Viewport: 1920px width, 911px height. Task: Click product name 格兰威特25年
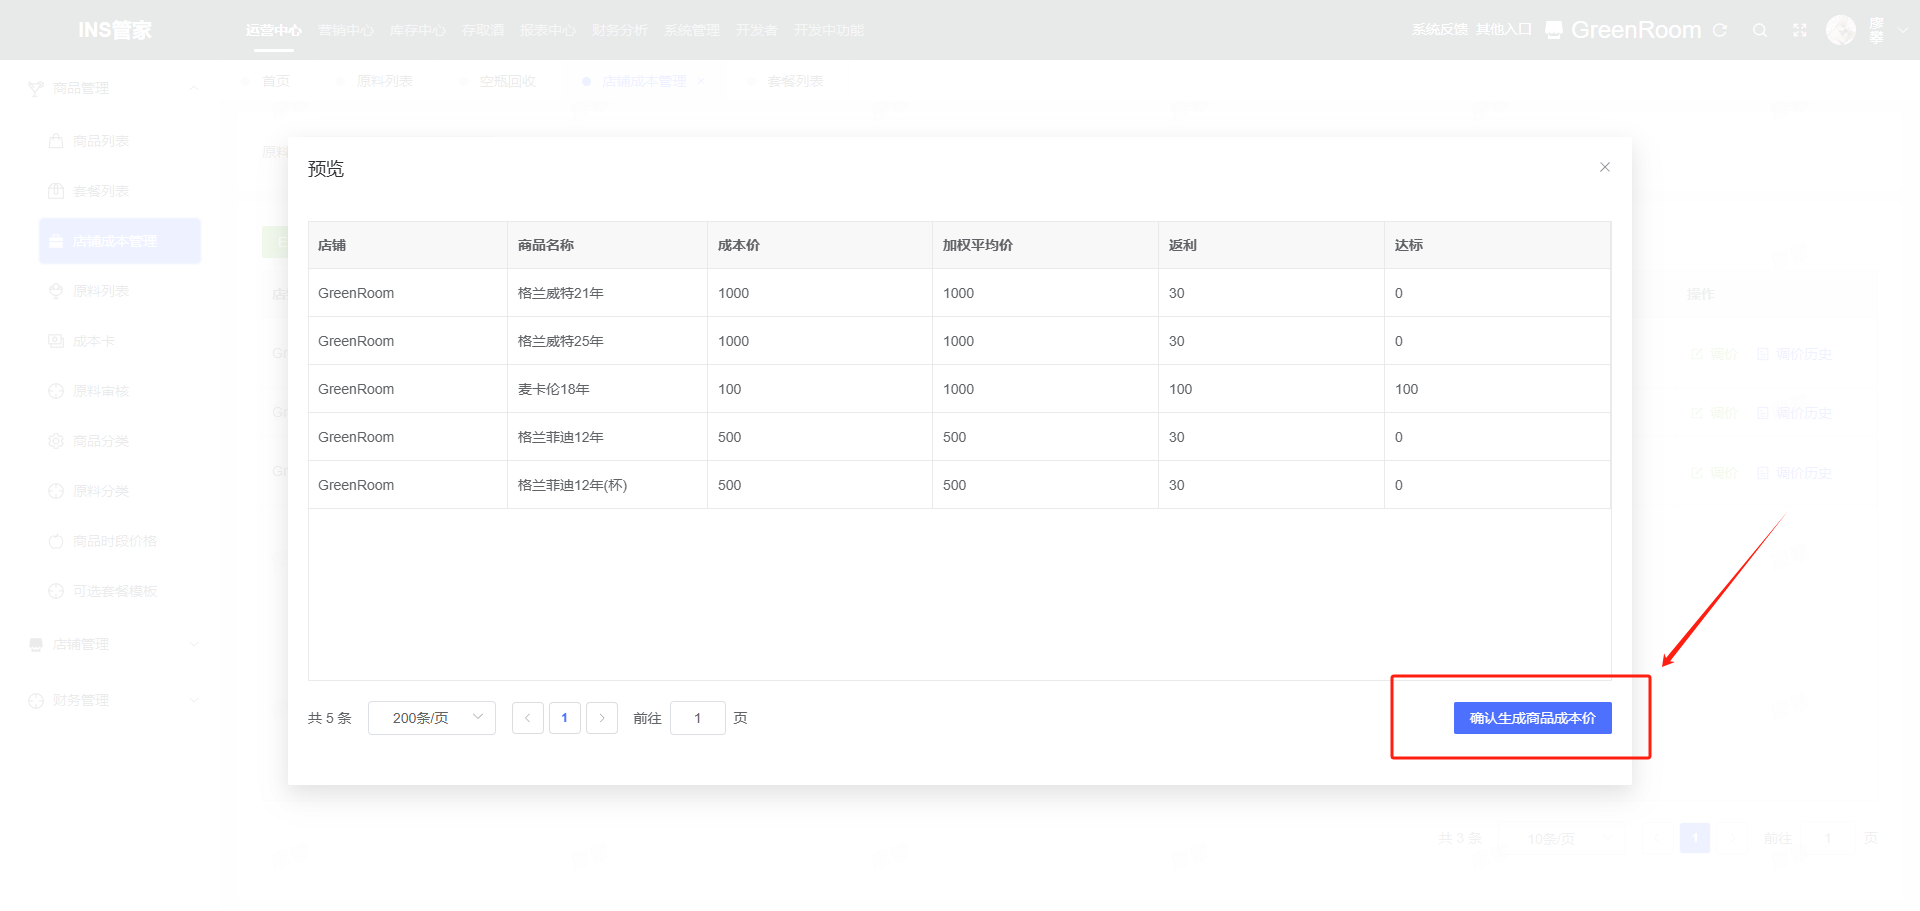click(561, 341)
